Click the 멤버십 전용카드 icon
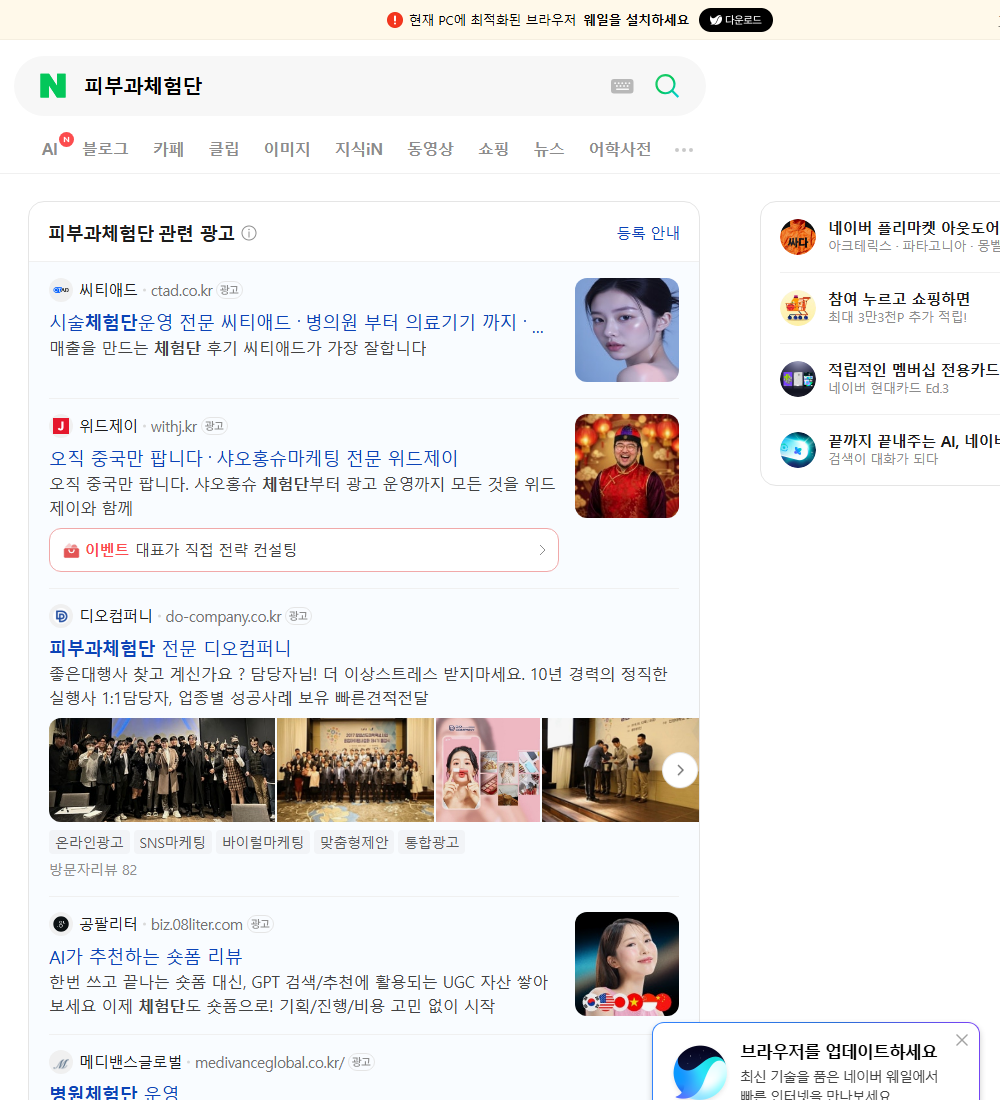Viewport: 1000px width, 1100px height. [798, 379]
